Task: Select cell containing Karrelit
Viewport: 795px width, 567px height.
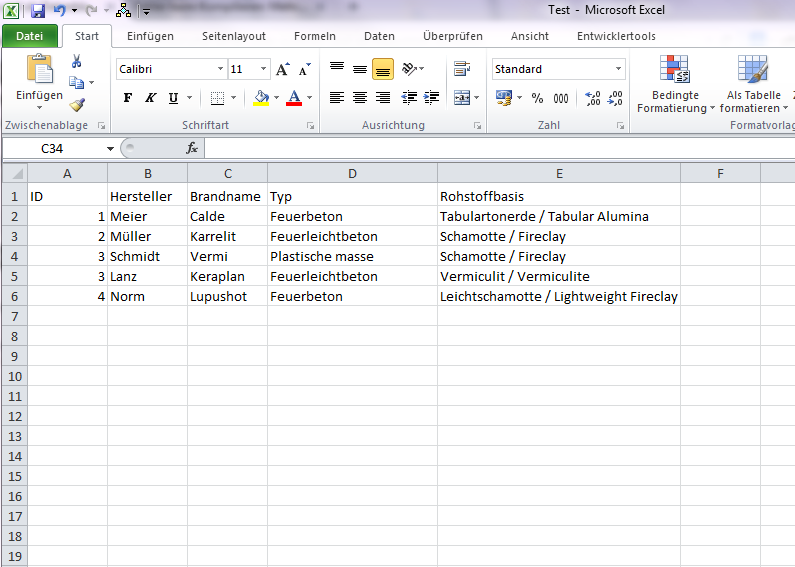Action: click(228, 236)
